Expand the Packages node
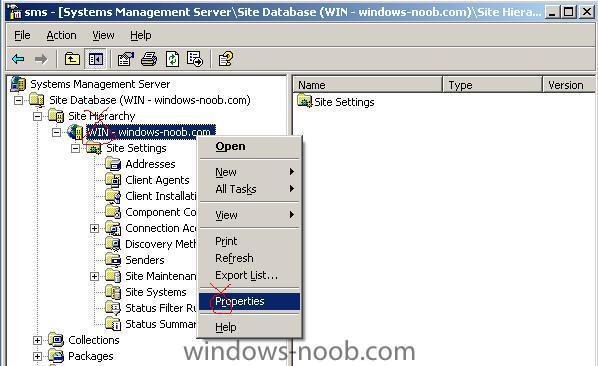598x366 pixels. (37, 356)
